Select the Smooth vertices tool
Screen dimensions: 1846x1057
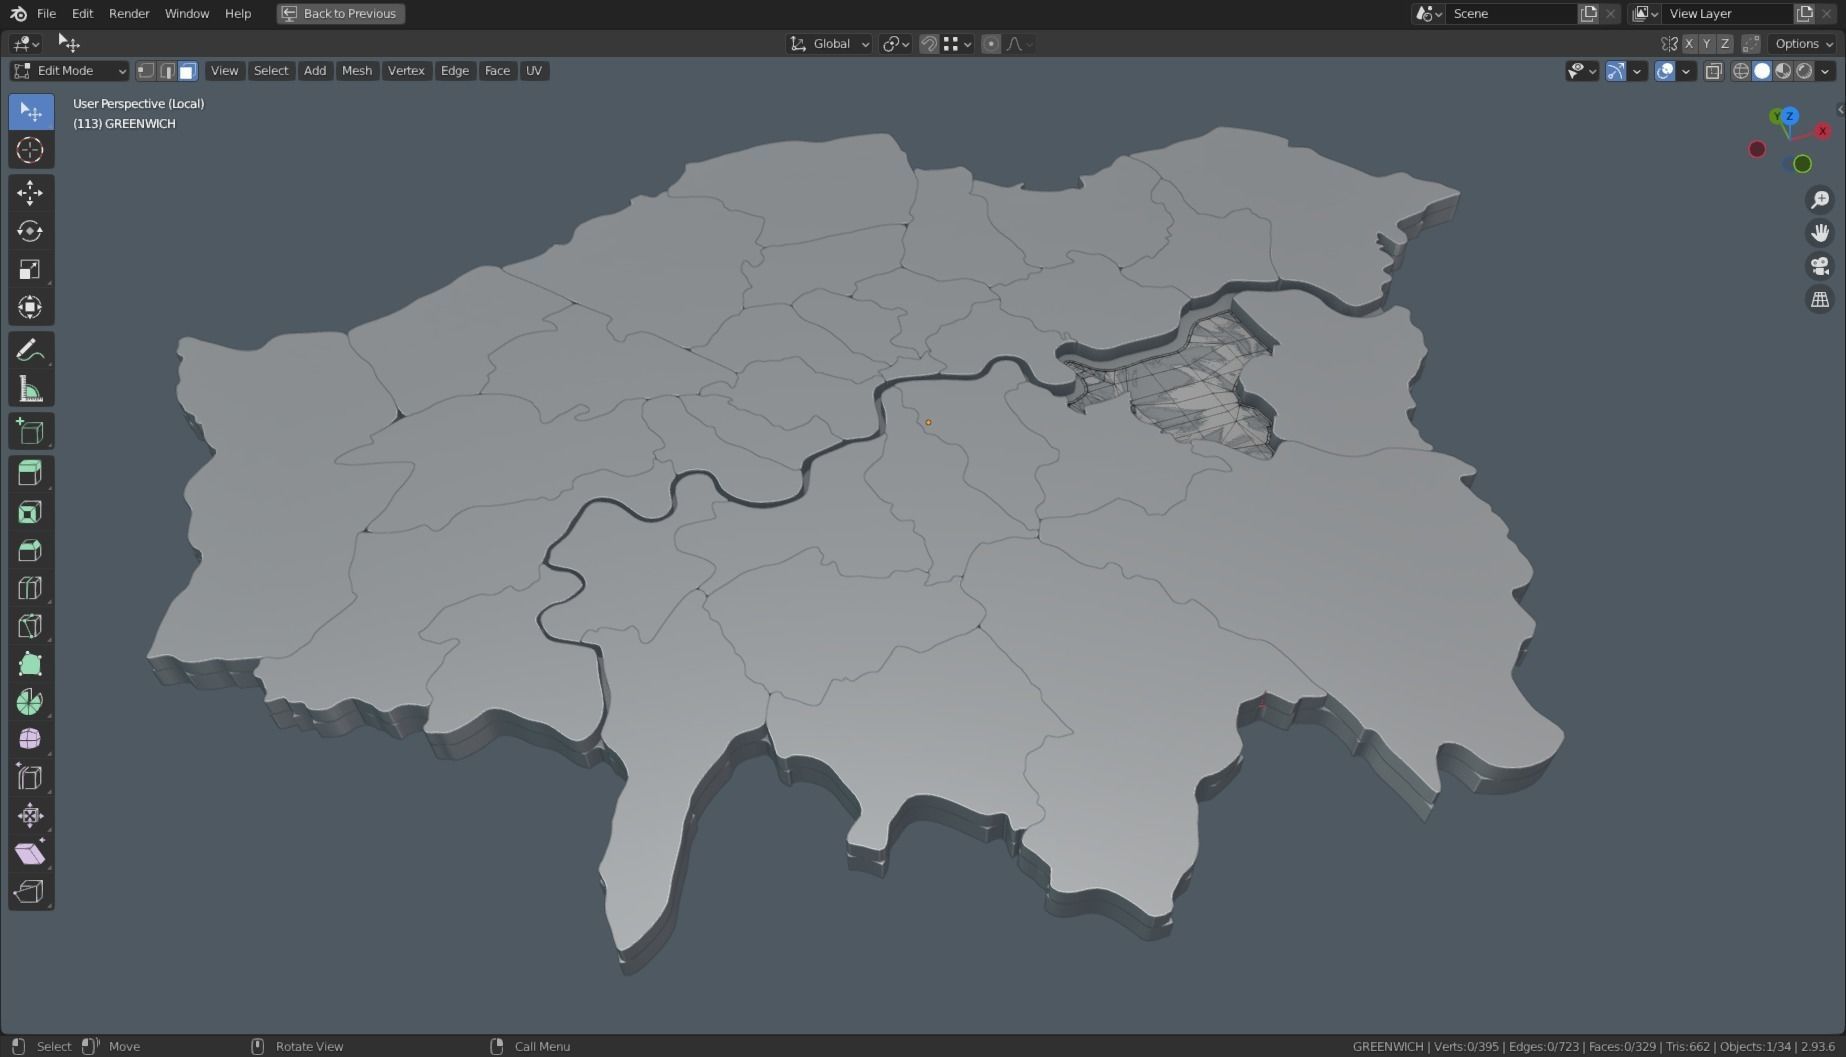[30, 739]
